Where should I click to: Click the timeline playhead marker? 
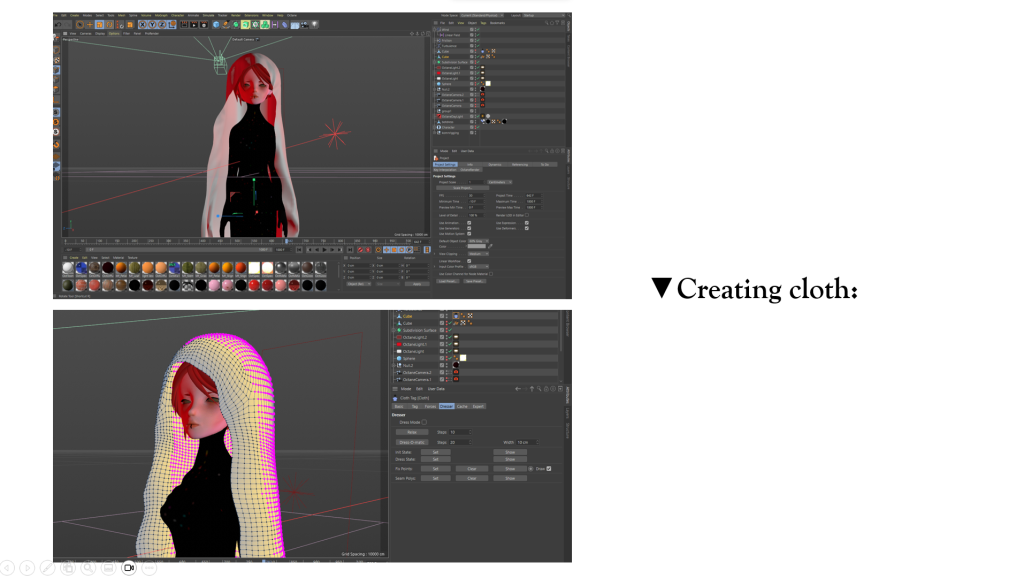(x=287, y=241)
